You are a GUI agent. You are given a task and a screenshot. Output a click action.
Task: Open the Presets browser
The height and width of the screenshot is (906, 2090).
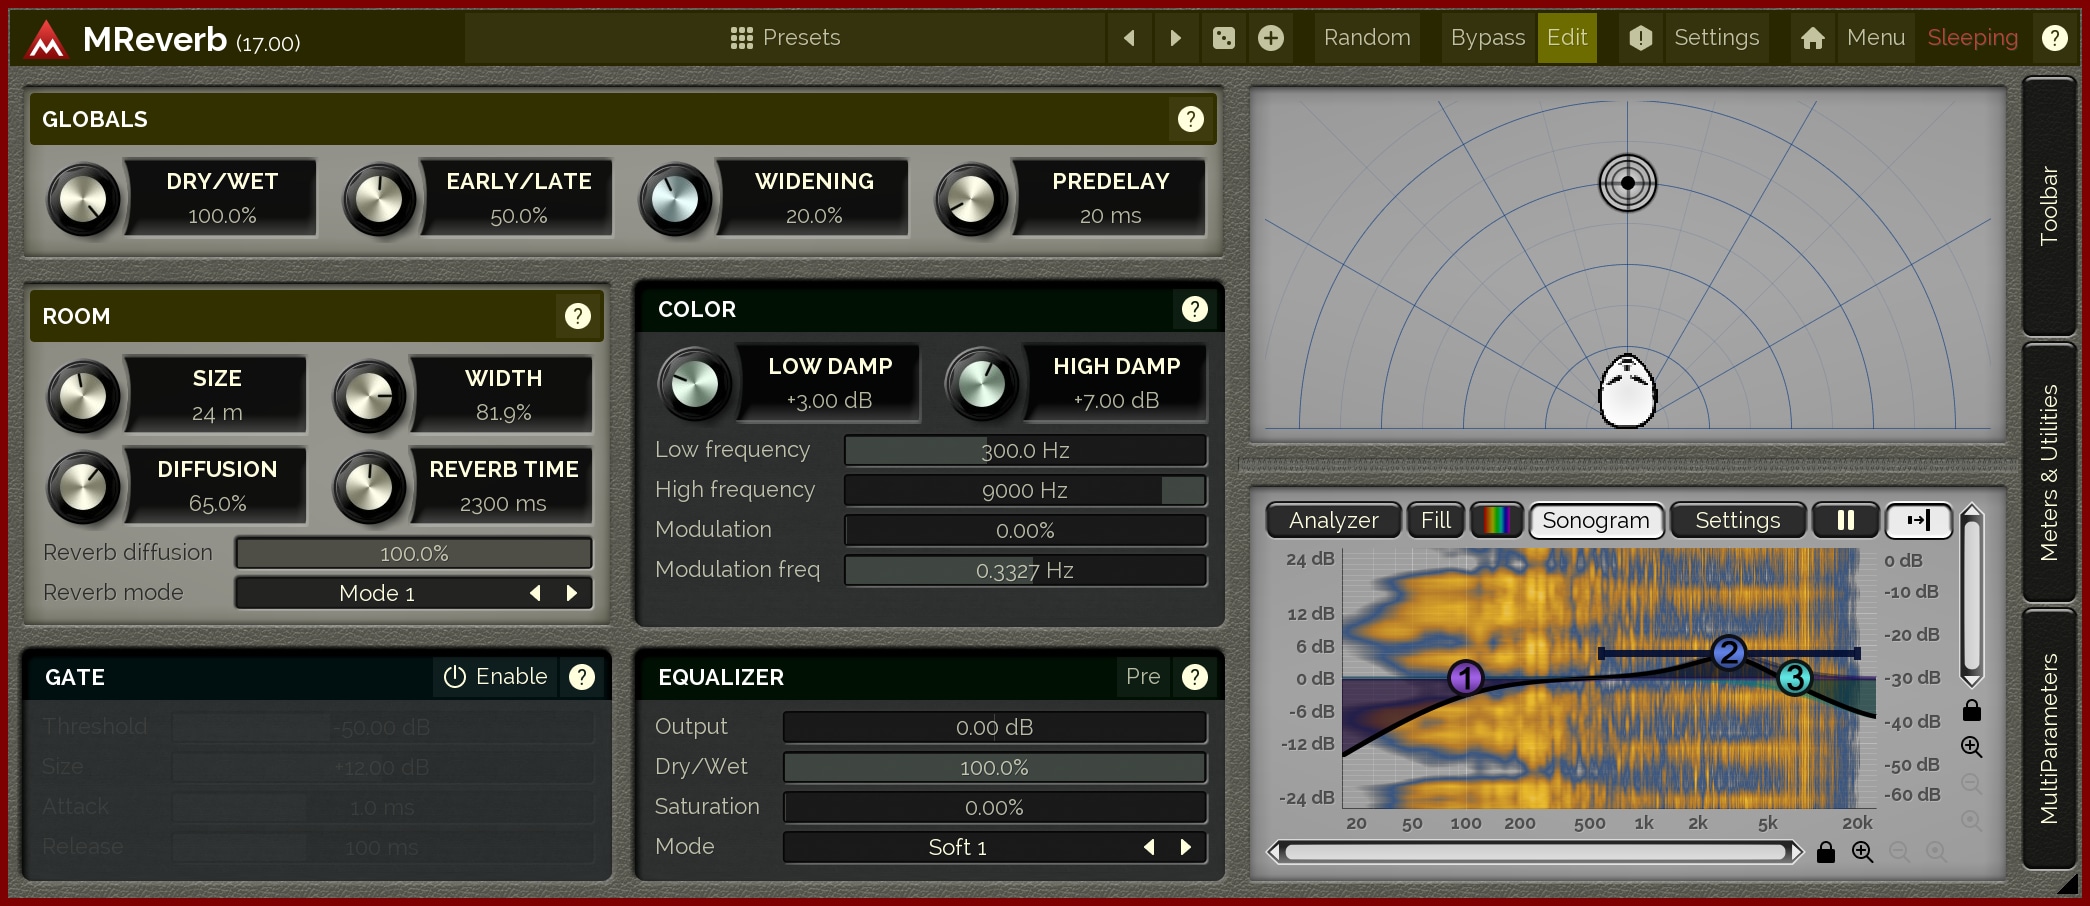tap(785, 38)
